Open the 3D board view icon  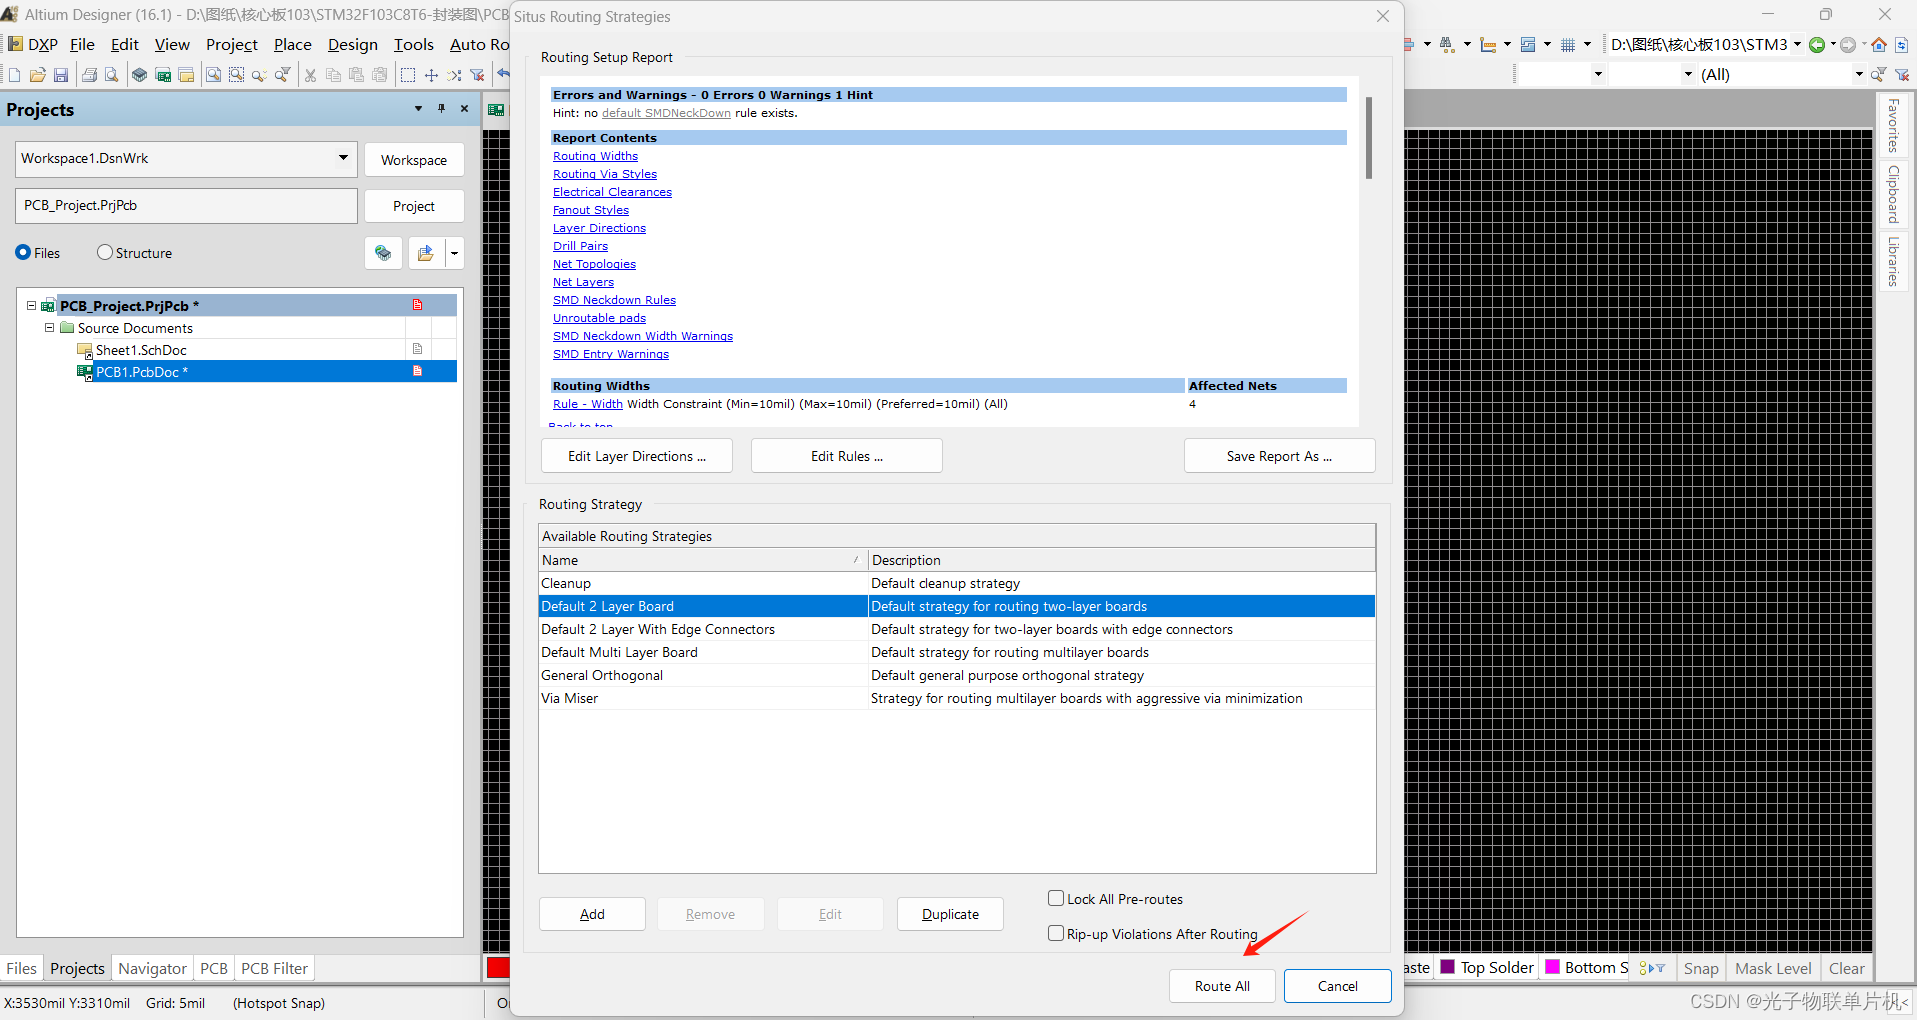tap(140, 75)
